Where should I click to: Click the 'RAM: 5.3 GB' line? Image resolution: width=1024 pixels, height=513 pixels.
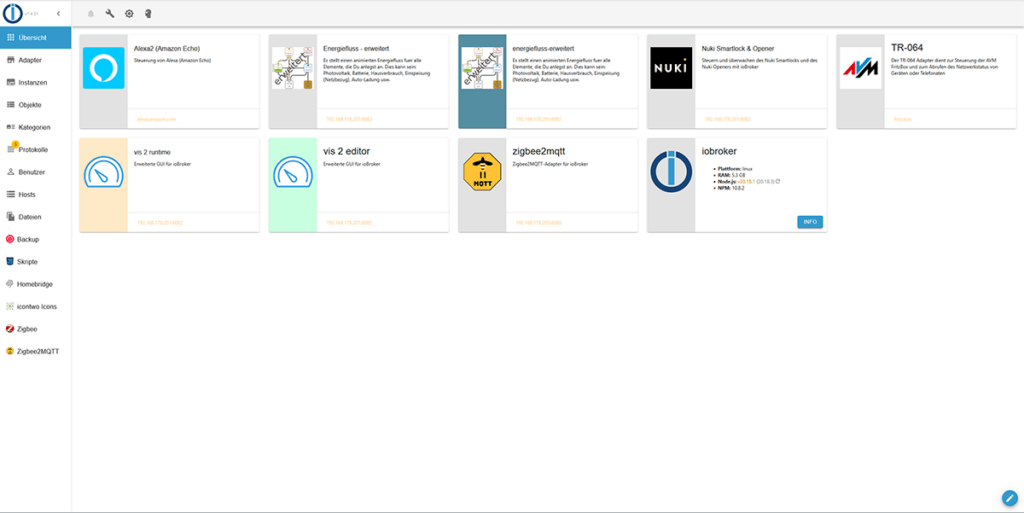coord(732,175)
